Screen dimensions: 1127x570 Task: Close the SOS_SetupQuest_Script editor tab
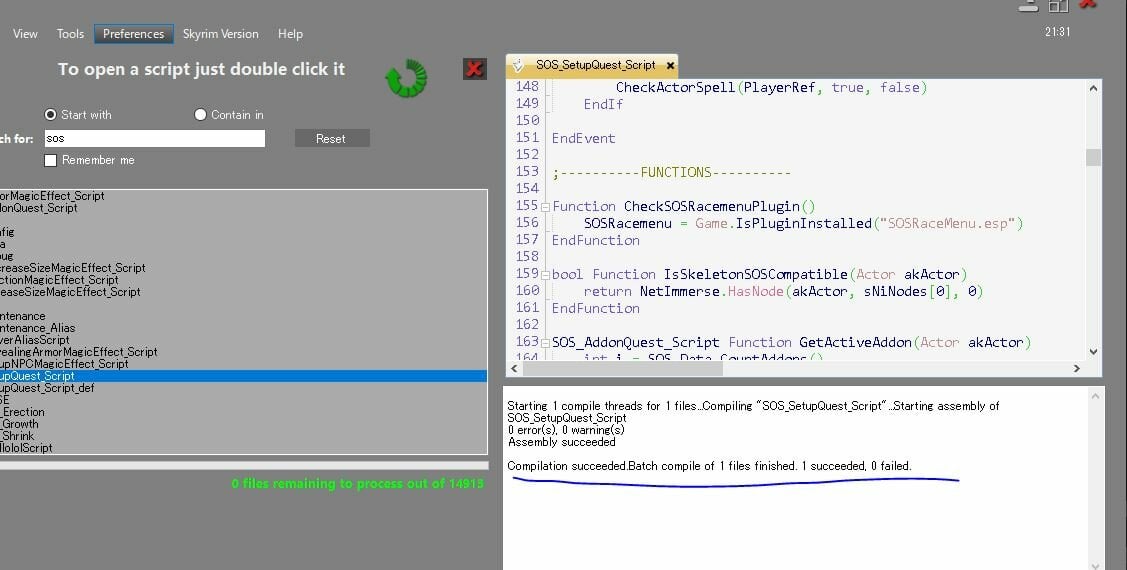(x=671, y=65)
